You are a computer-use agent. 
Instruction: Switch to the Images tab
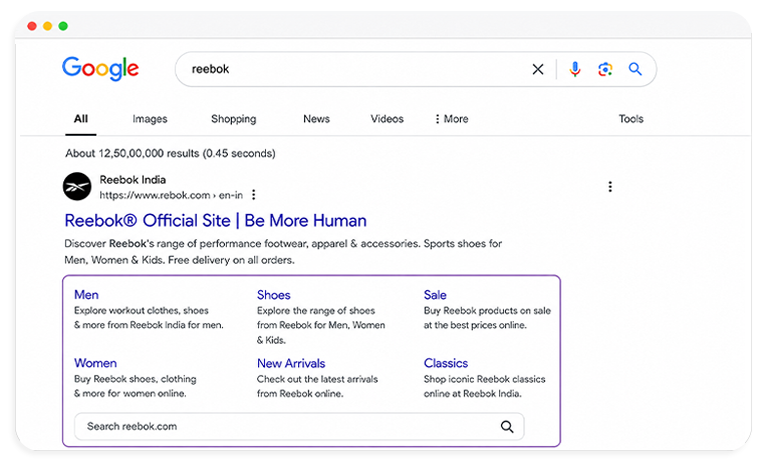click(x=150, y=119)
